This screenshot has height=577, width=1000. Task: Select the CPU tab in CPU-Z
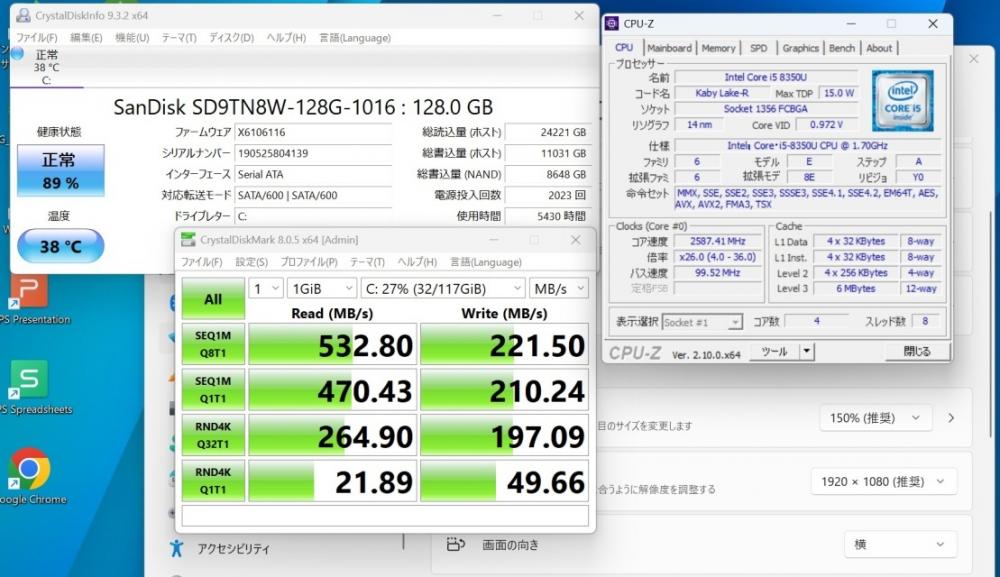point(624,48)
